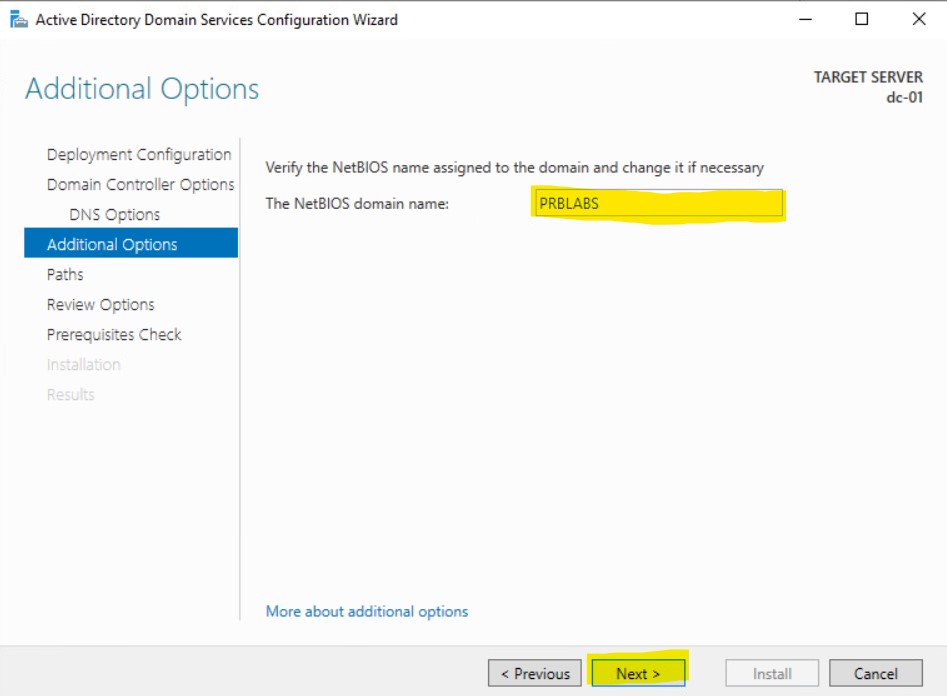
Task: Cancel the configuration wizard
Action: (875, 673)
